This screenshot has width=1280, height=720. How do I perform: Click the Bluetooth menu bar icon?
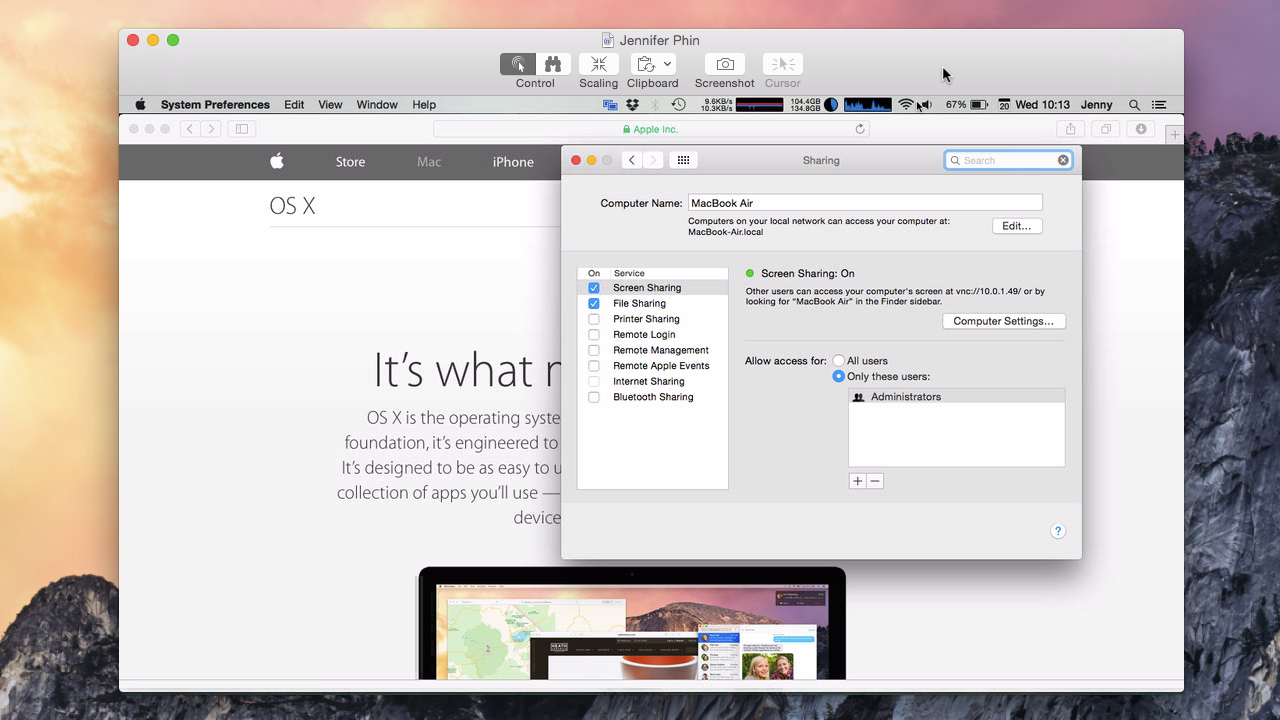656,105
